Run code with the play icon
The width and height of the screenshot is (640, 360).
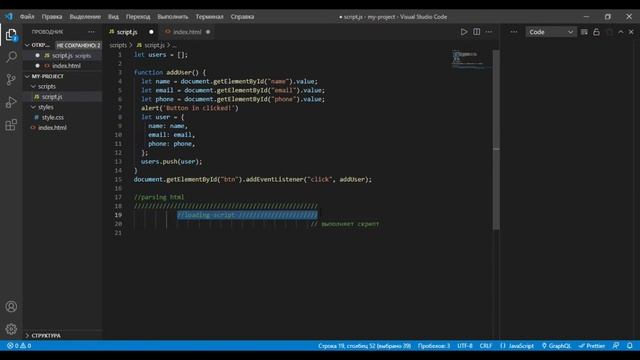click(464, 32)
